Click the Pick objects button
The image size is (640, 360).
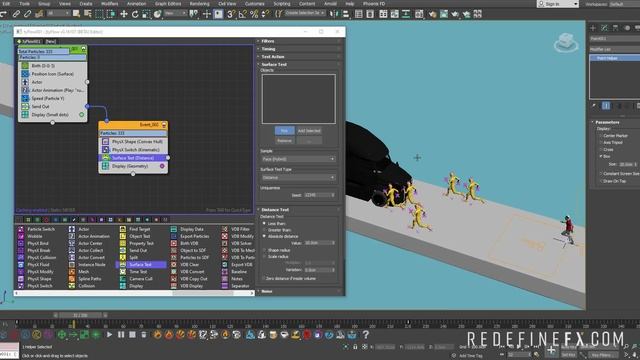(284, 131)
